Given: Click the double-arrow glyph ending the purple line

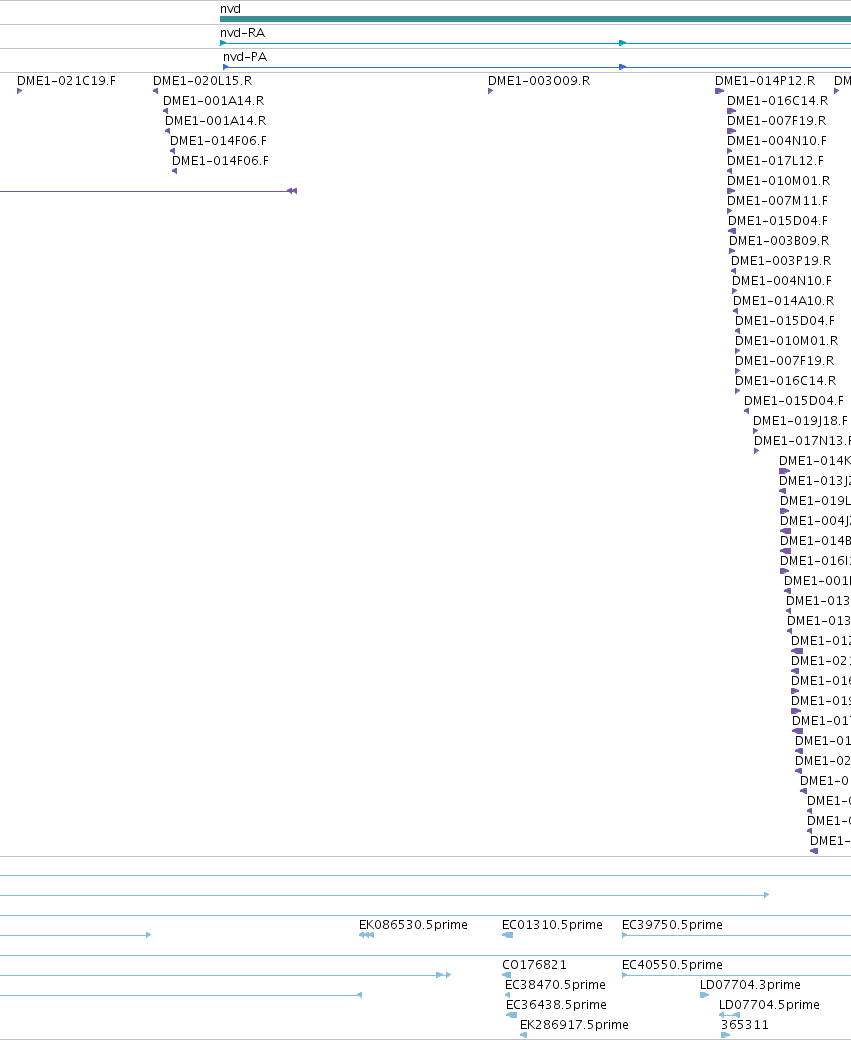Looking at the screenshot, I should [x=292, y=191].
